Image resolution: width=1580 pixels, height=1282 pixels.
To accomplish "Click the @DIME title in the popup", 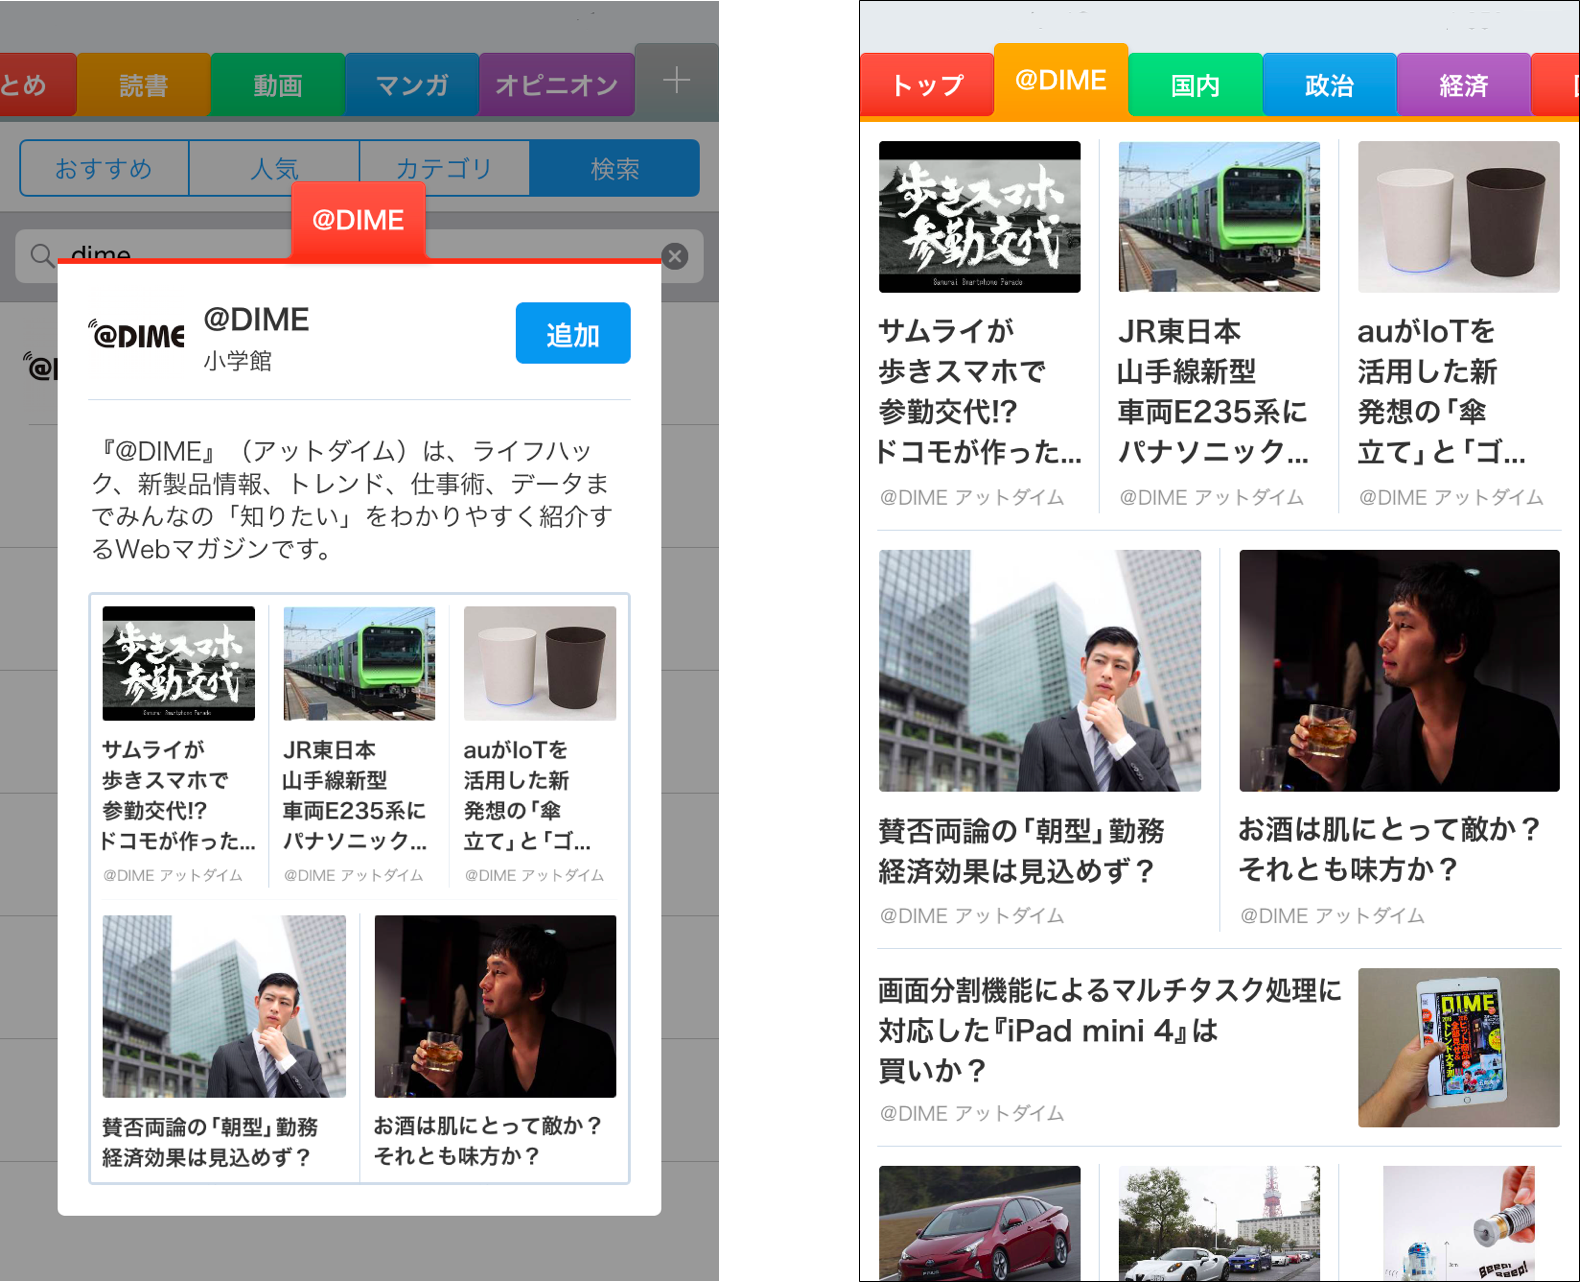I will click(256, 319).
